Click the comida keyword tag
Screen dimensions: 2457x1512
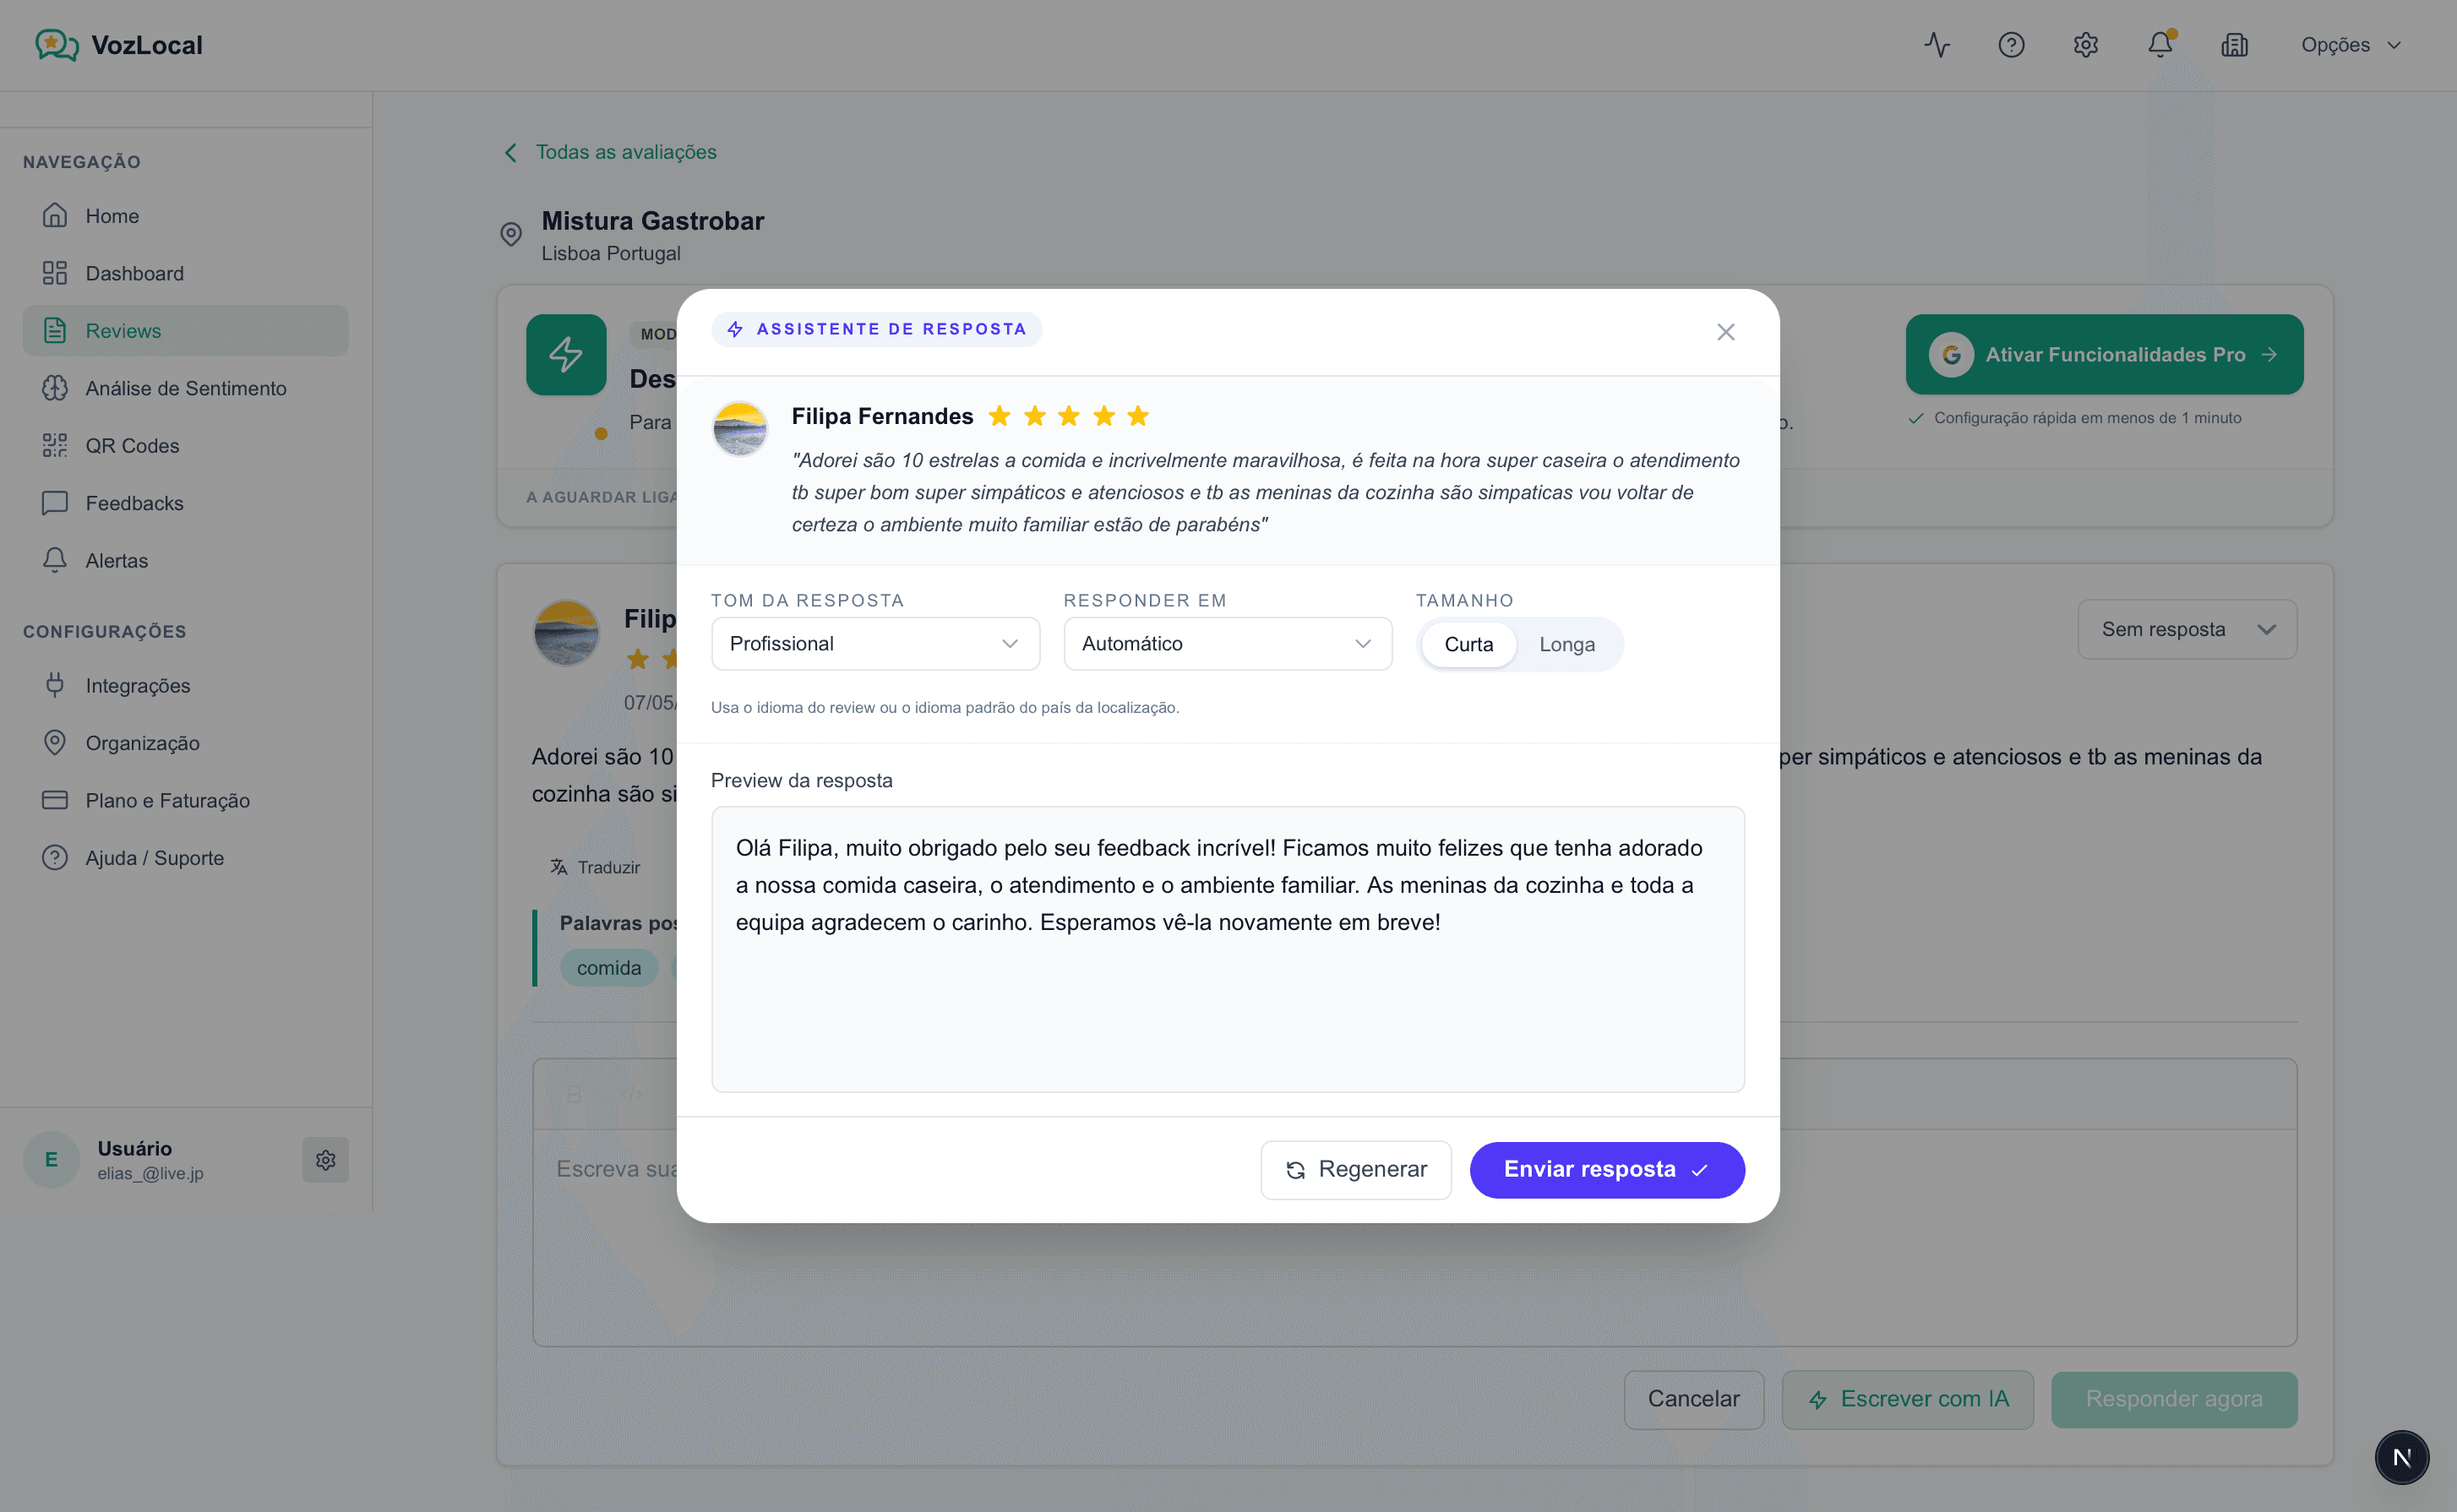point(609,968)
